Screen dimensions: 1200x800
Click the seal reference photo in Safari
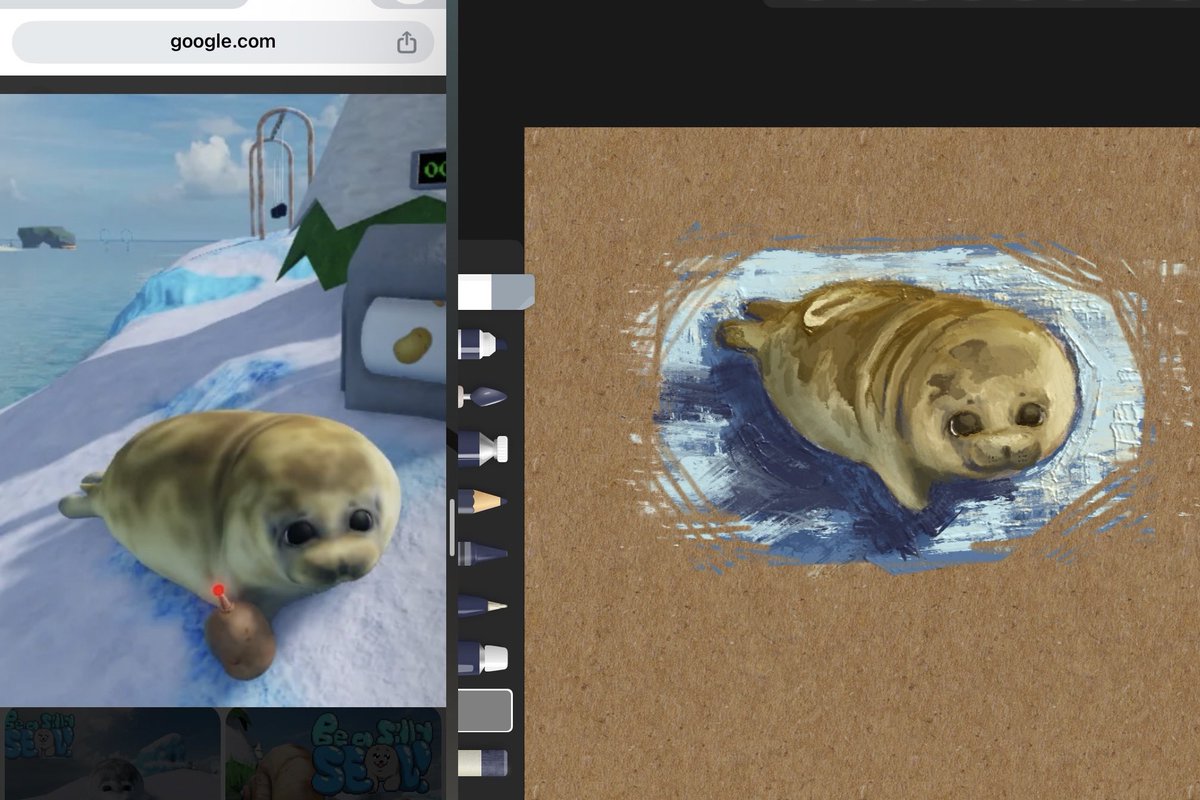click(x=222, y=400)
